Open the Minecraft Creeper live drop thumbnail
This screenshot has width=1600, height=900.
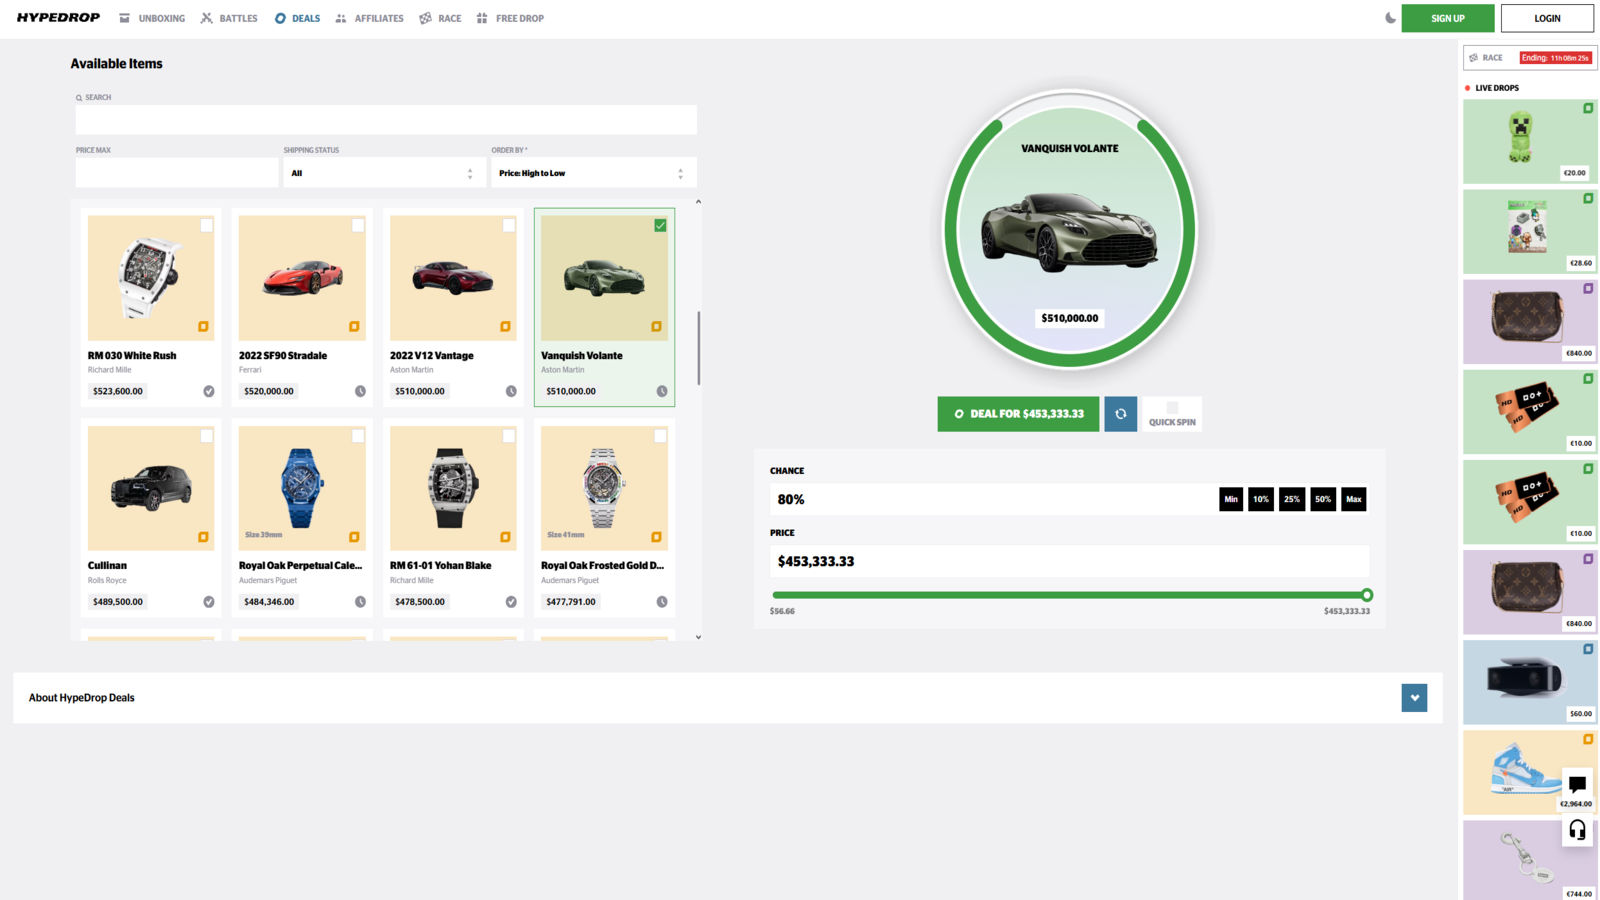1530,141
